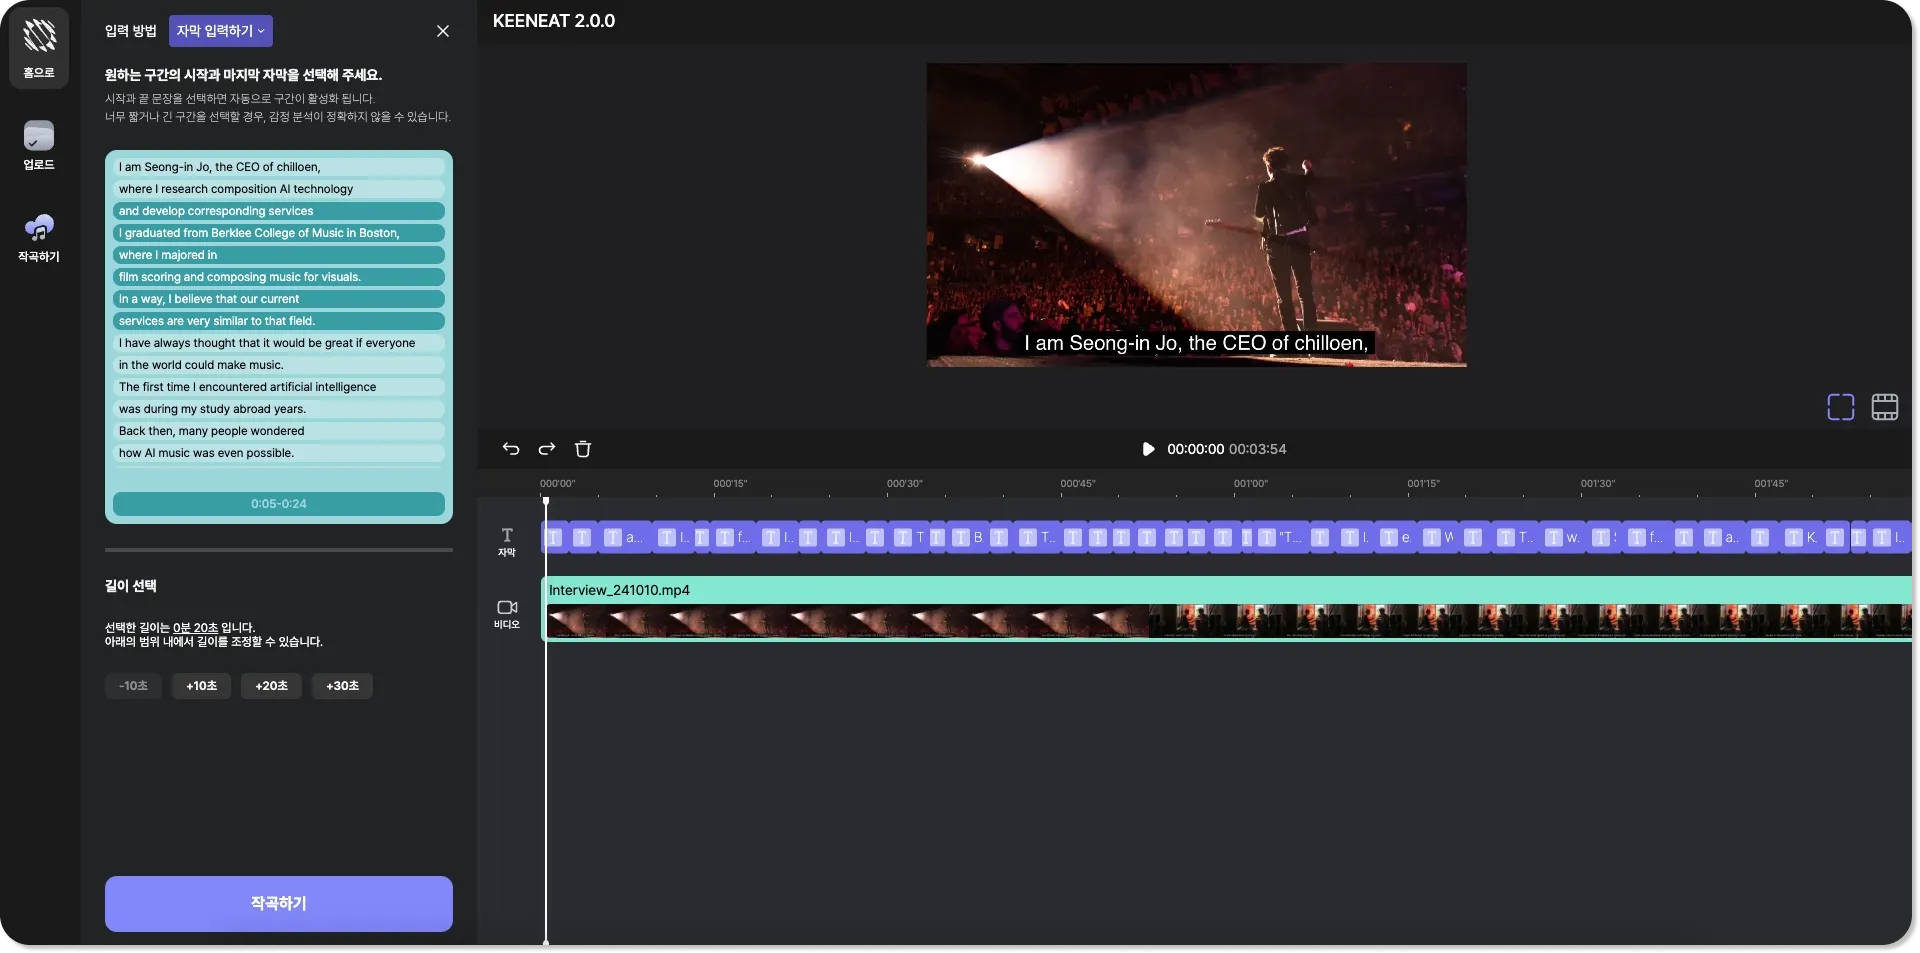Open the 자막 입력하기 dropdown
This screenshot has width=1920, height=953.
click(x=221, y=31)
